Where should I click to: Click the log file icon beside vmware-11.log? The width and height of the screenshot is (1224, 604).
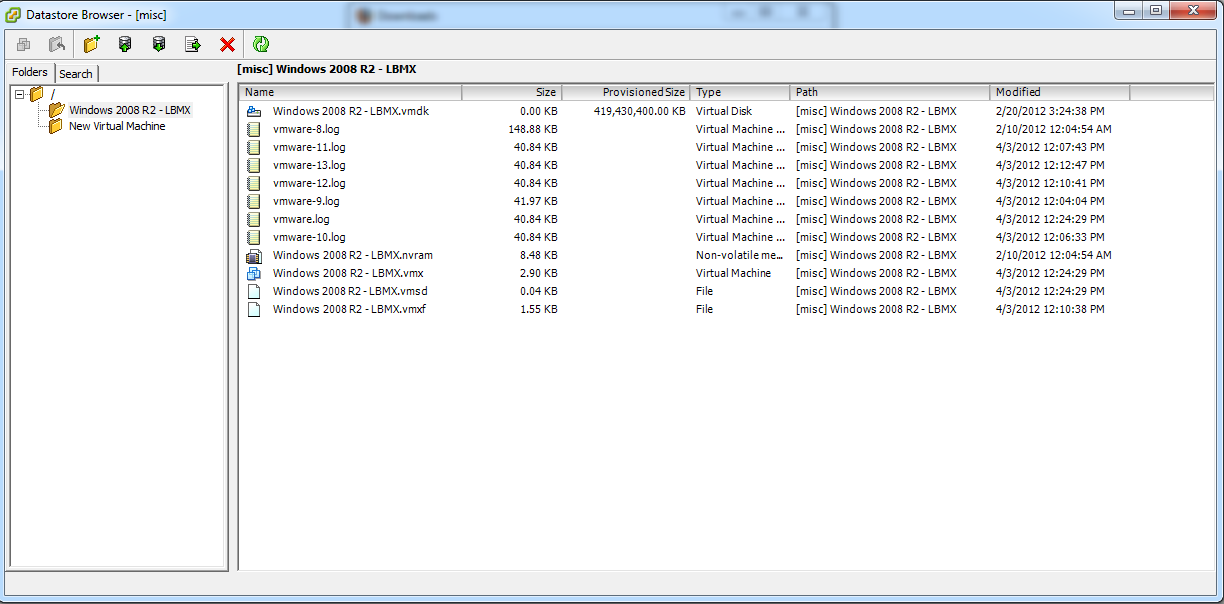(254, 147)
